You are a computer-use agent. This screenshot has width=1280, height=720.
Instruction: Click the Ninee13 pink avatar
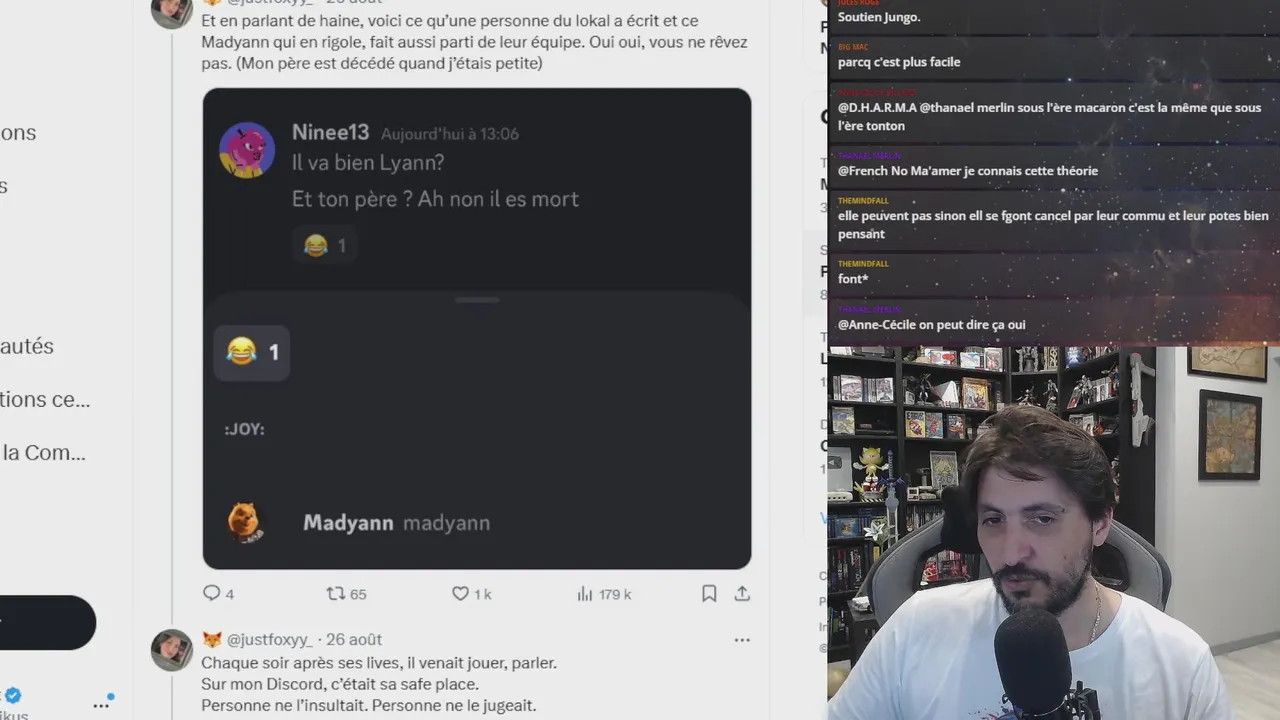click(x=247, y=150)
